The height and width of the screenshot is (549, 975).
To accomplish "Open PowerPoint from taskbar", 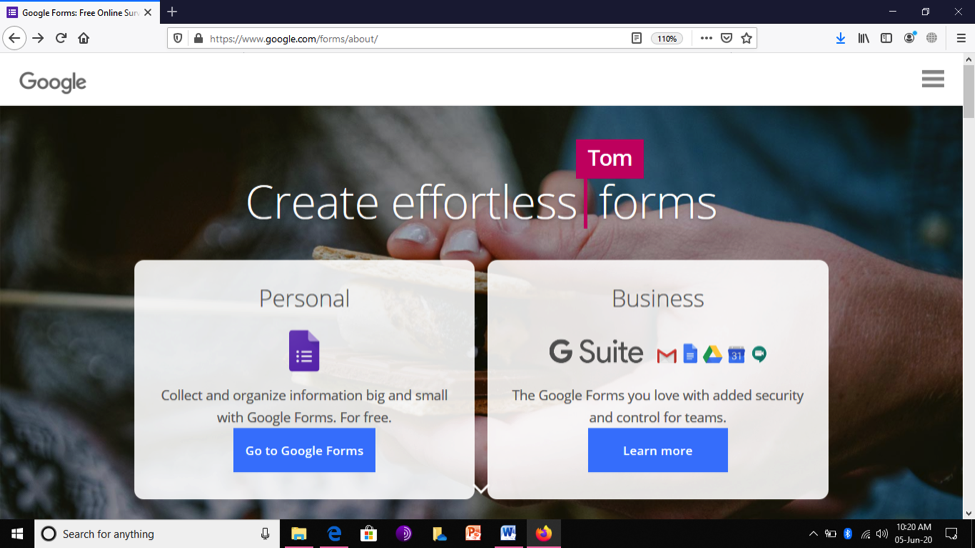I will (x=473, y=533).
